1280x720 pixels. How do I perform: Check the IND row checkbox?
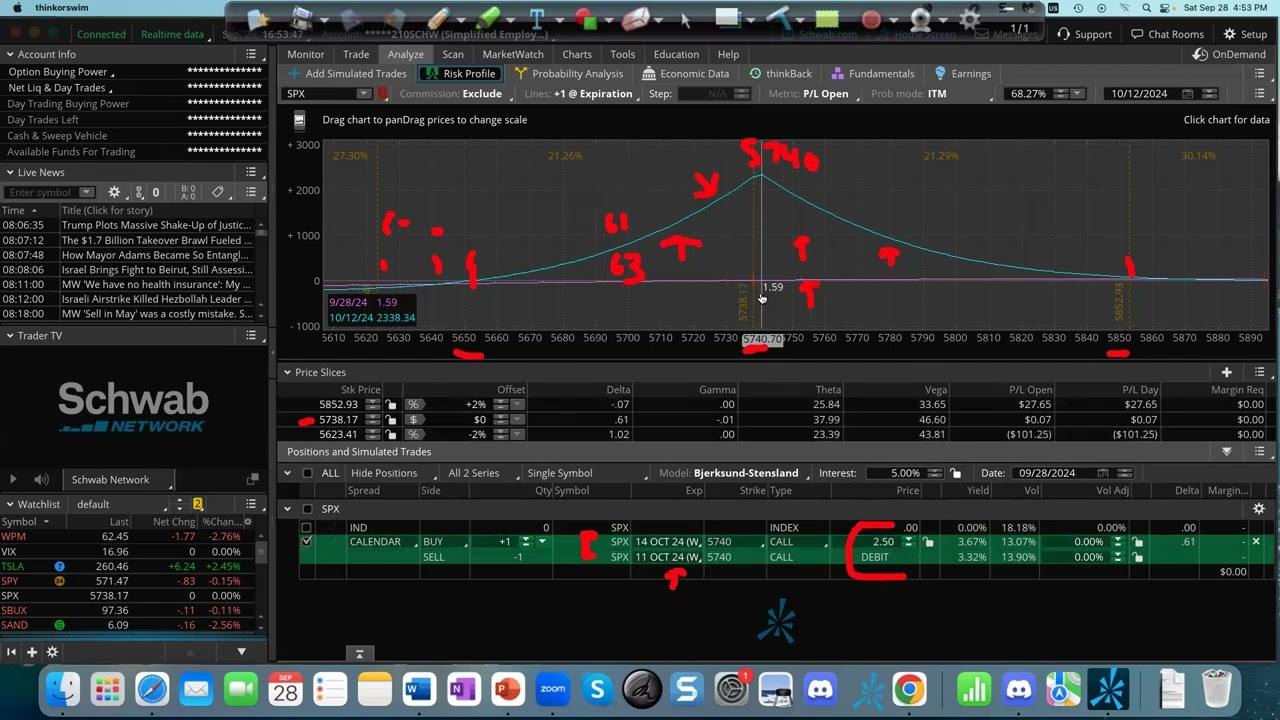(307, 527)
